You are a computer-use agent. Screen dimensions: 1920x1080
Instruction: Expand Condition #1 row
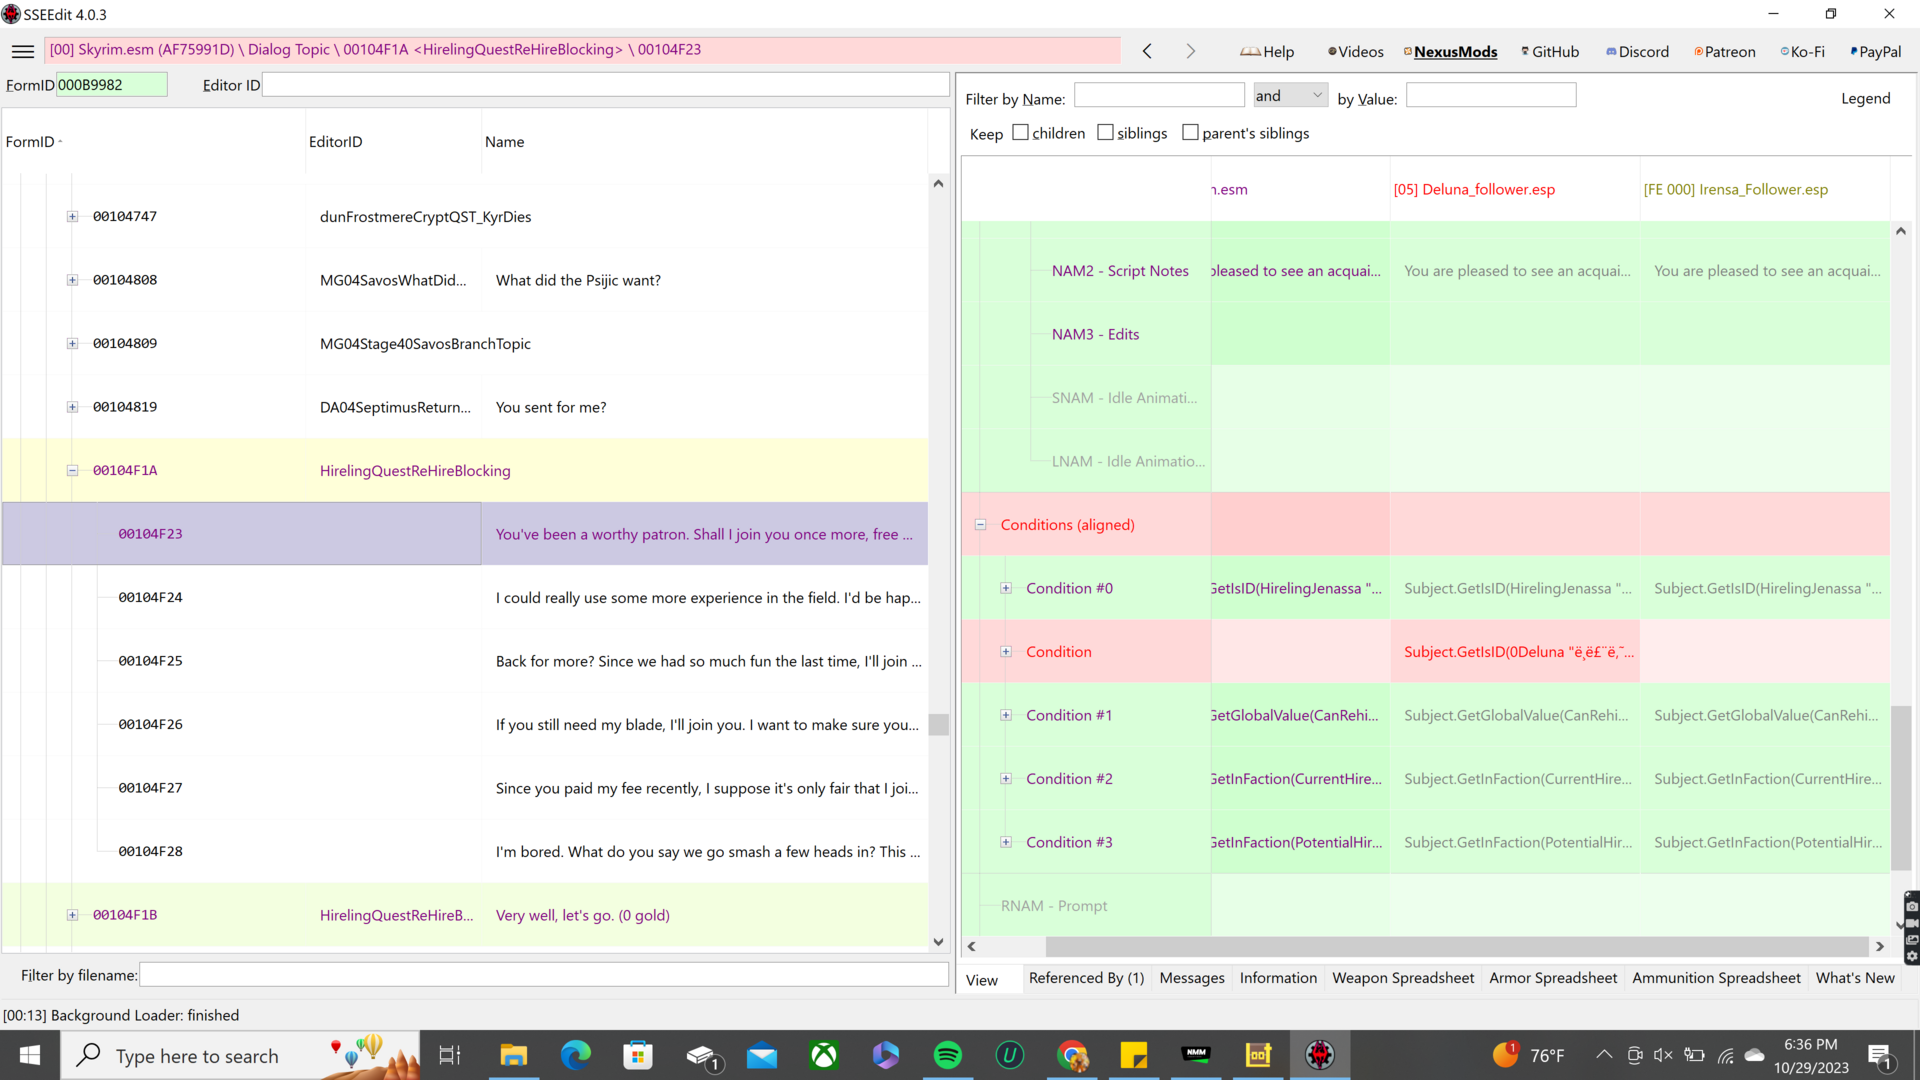click(1006, 715)
